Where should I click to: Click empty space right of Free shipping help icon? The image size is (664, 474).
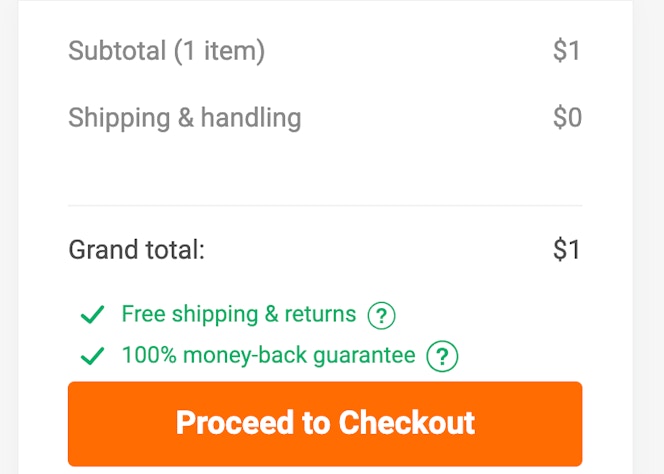pos(489,315)
